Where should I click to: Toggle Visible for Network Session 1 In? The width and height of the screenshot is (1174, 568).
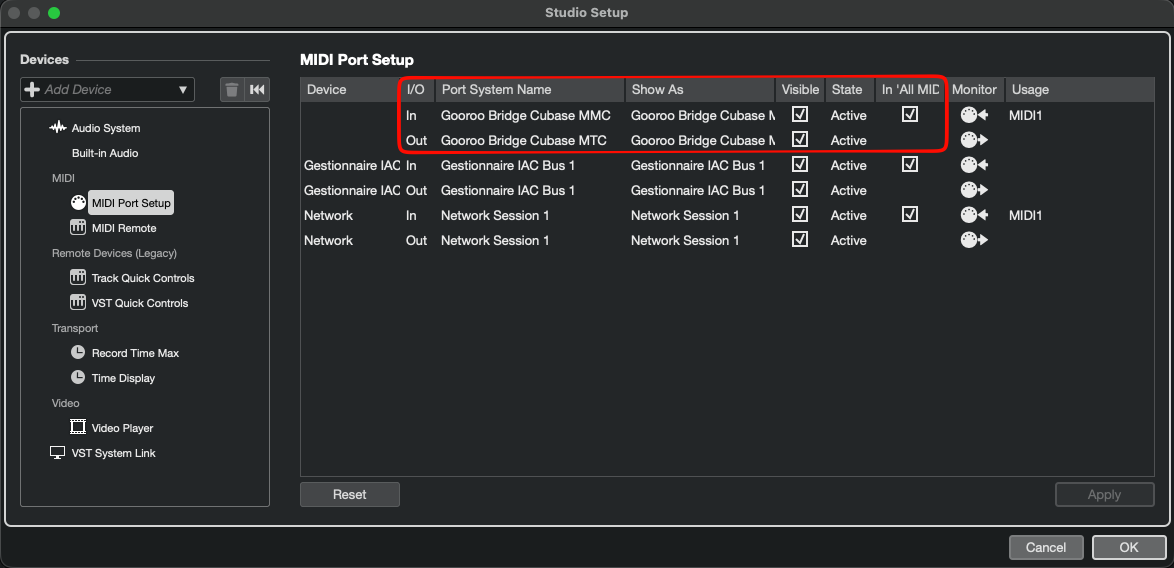(x=800, y=214)
